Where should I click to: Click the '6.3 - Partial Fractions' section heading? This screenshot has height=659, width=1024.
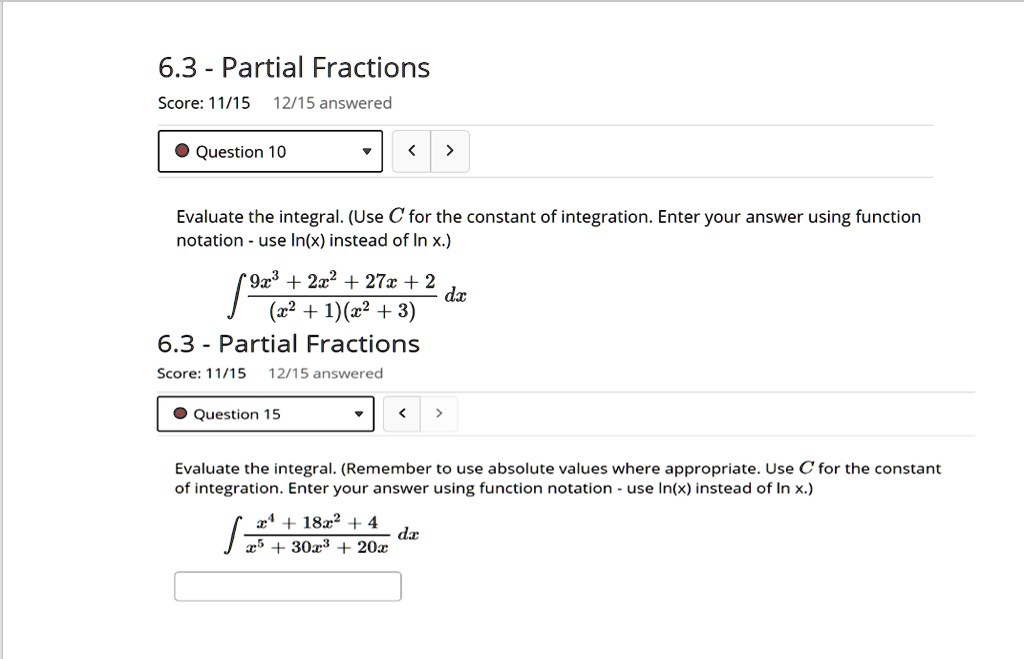[294, 67]
